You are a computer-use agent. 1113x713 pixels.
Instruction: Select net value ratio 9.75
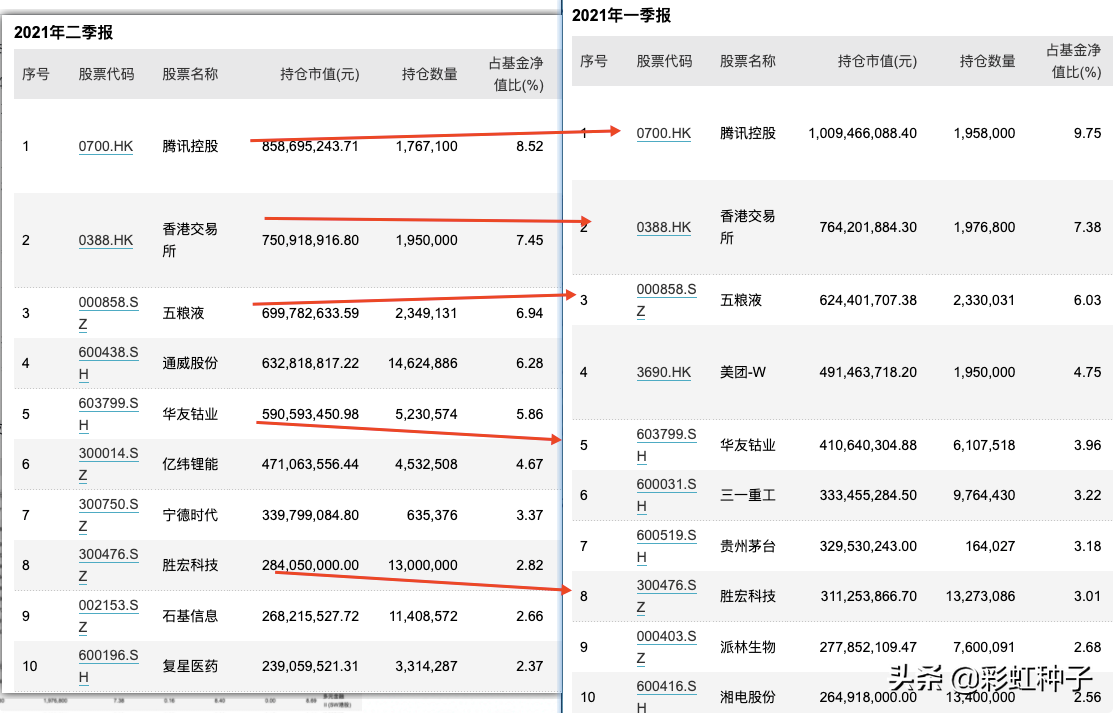1087,134
